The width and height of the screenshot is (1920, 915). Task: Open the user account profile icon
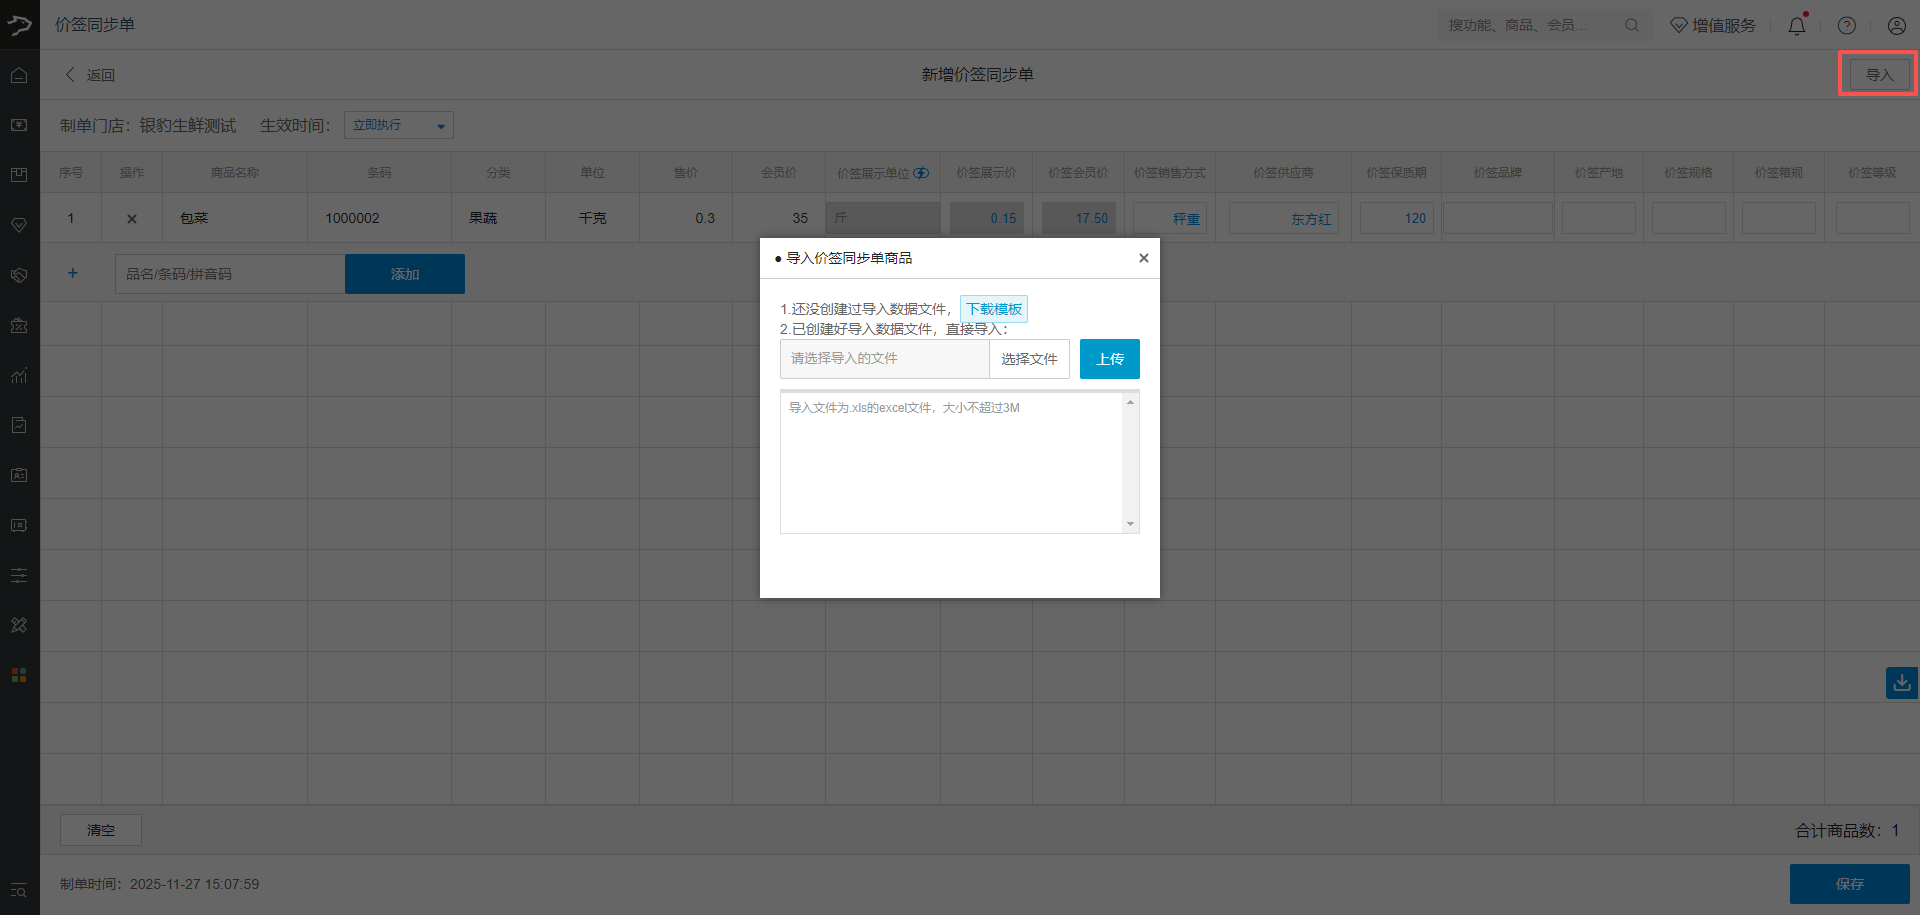point(1896,26)
